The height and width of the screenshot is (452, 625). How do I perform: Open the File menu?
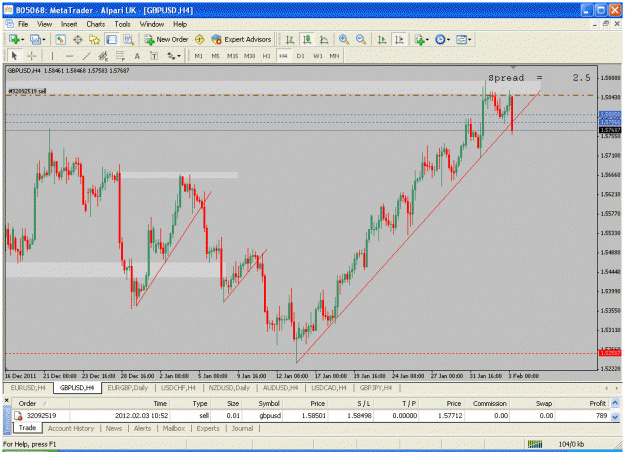[x=23, y=24]
